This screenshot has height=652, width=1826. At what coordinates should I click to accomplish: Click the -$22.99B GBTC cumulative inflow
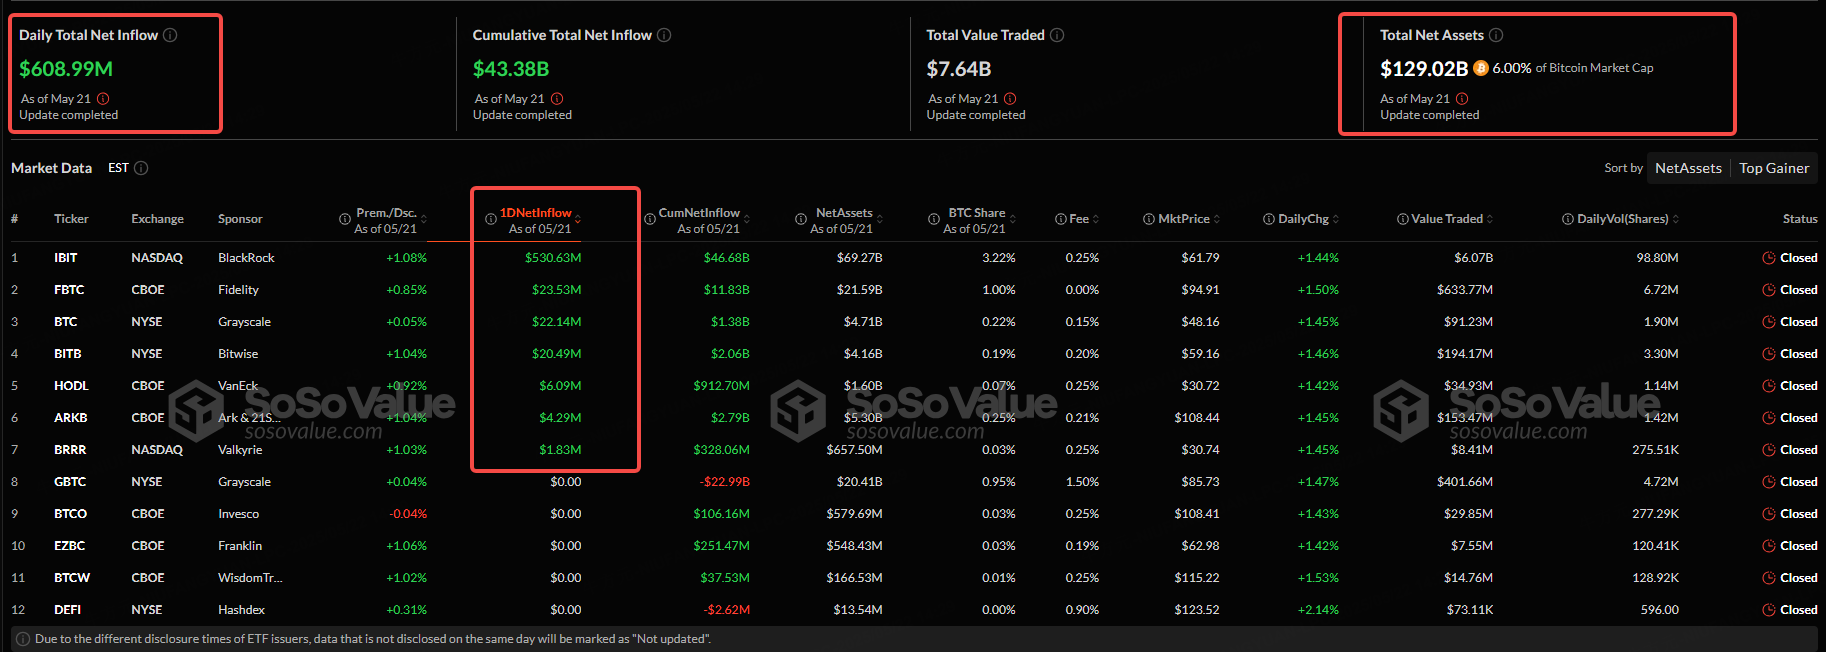(x=725, y=482)
